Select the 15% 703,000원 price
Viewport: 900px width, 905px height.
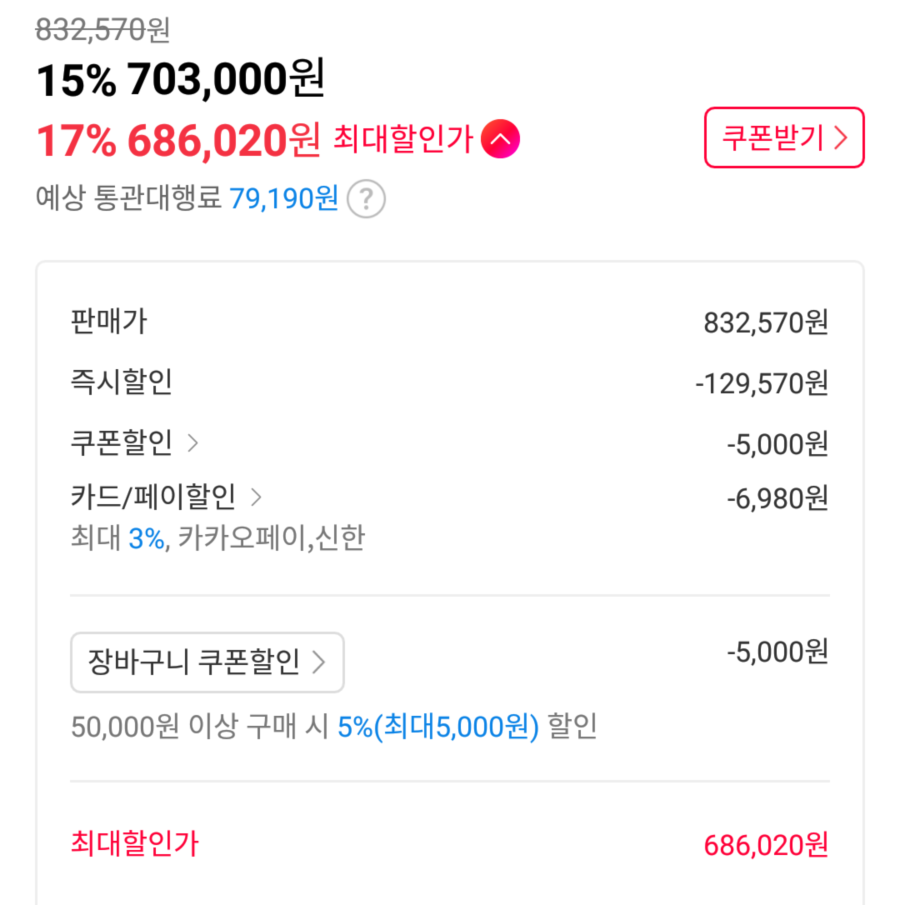pyautogui.click(x=180, y=81)
